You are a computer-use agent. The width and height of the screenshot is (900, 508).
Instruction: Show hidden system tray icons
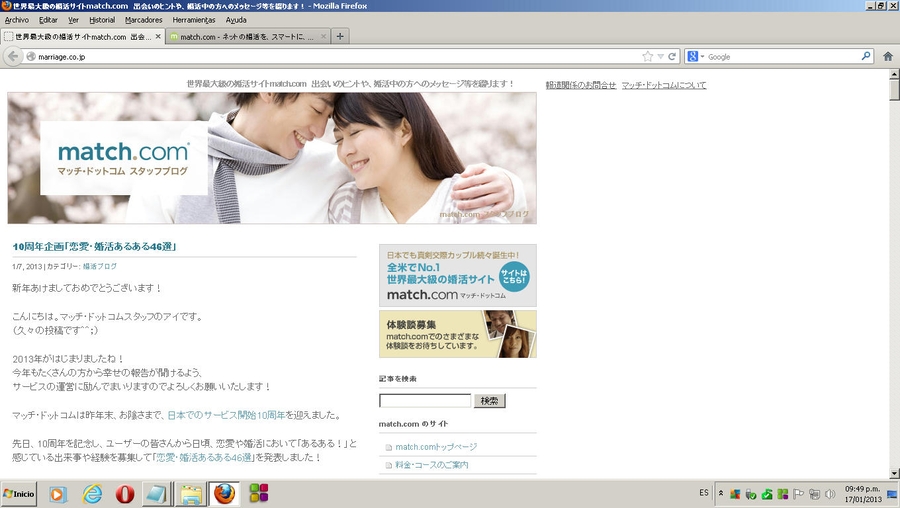(x=722, y=494)
